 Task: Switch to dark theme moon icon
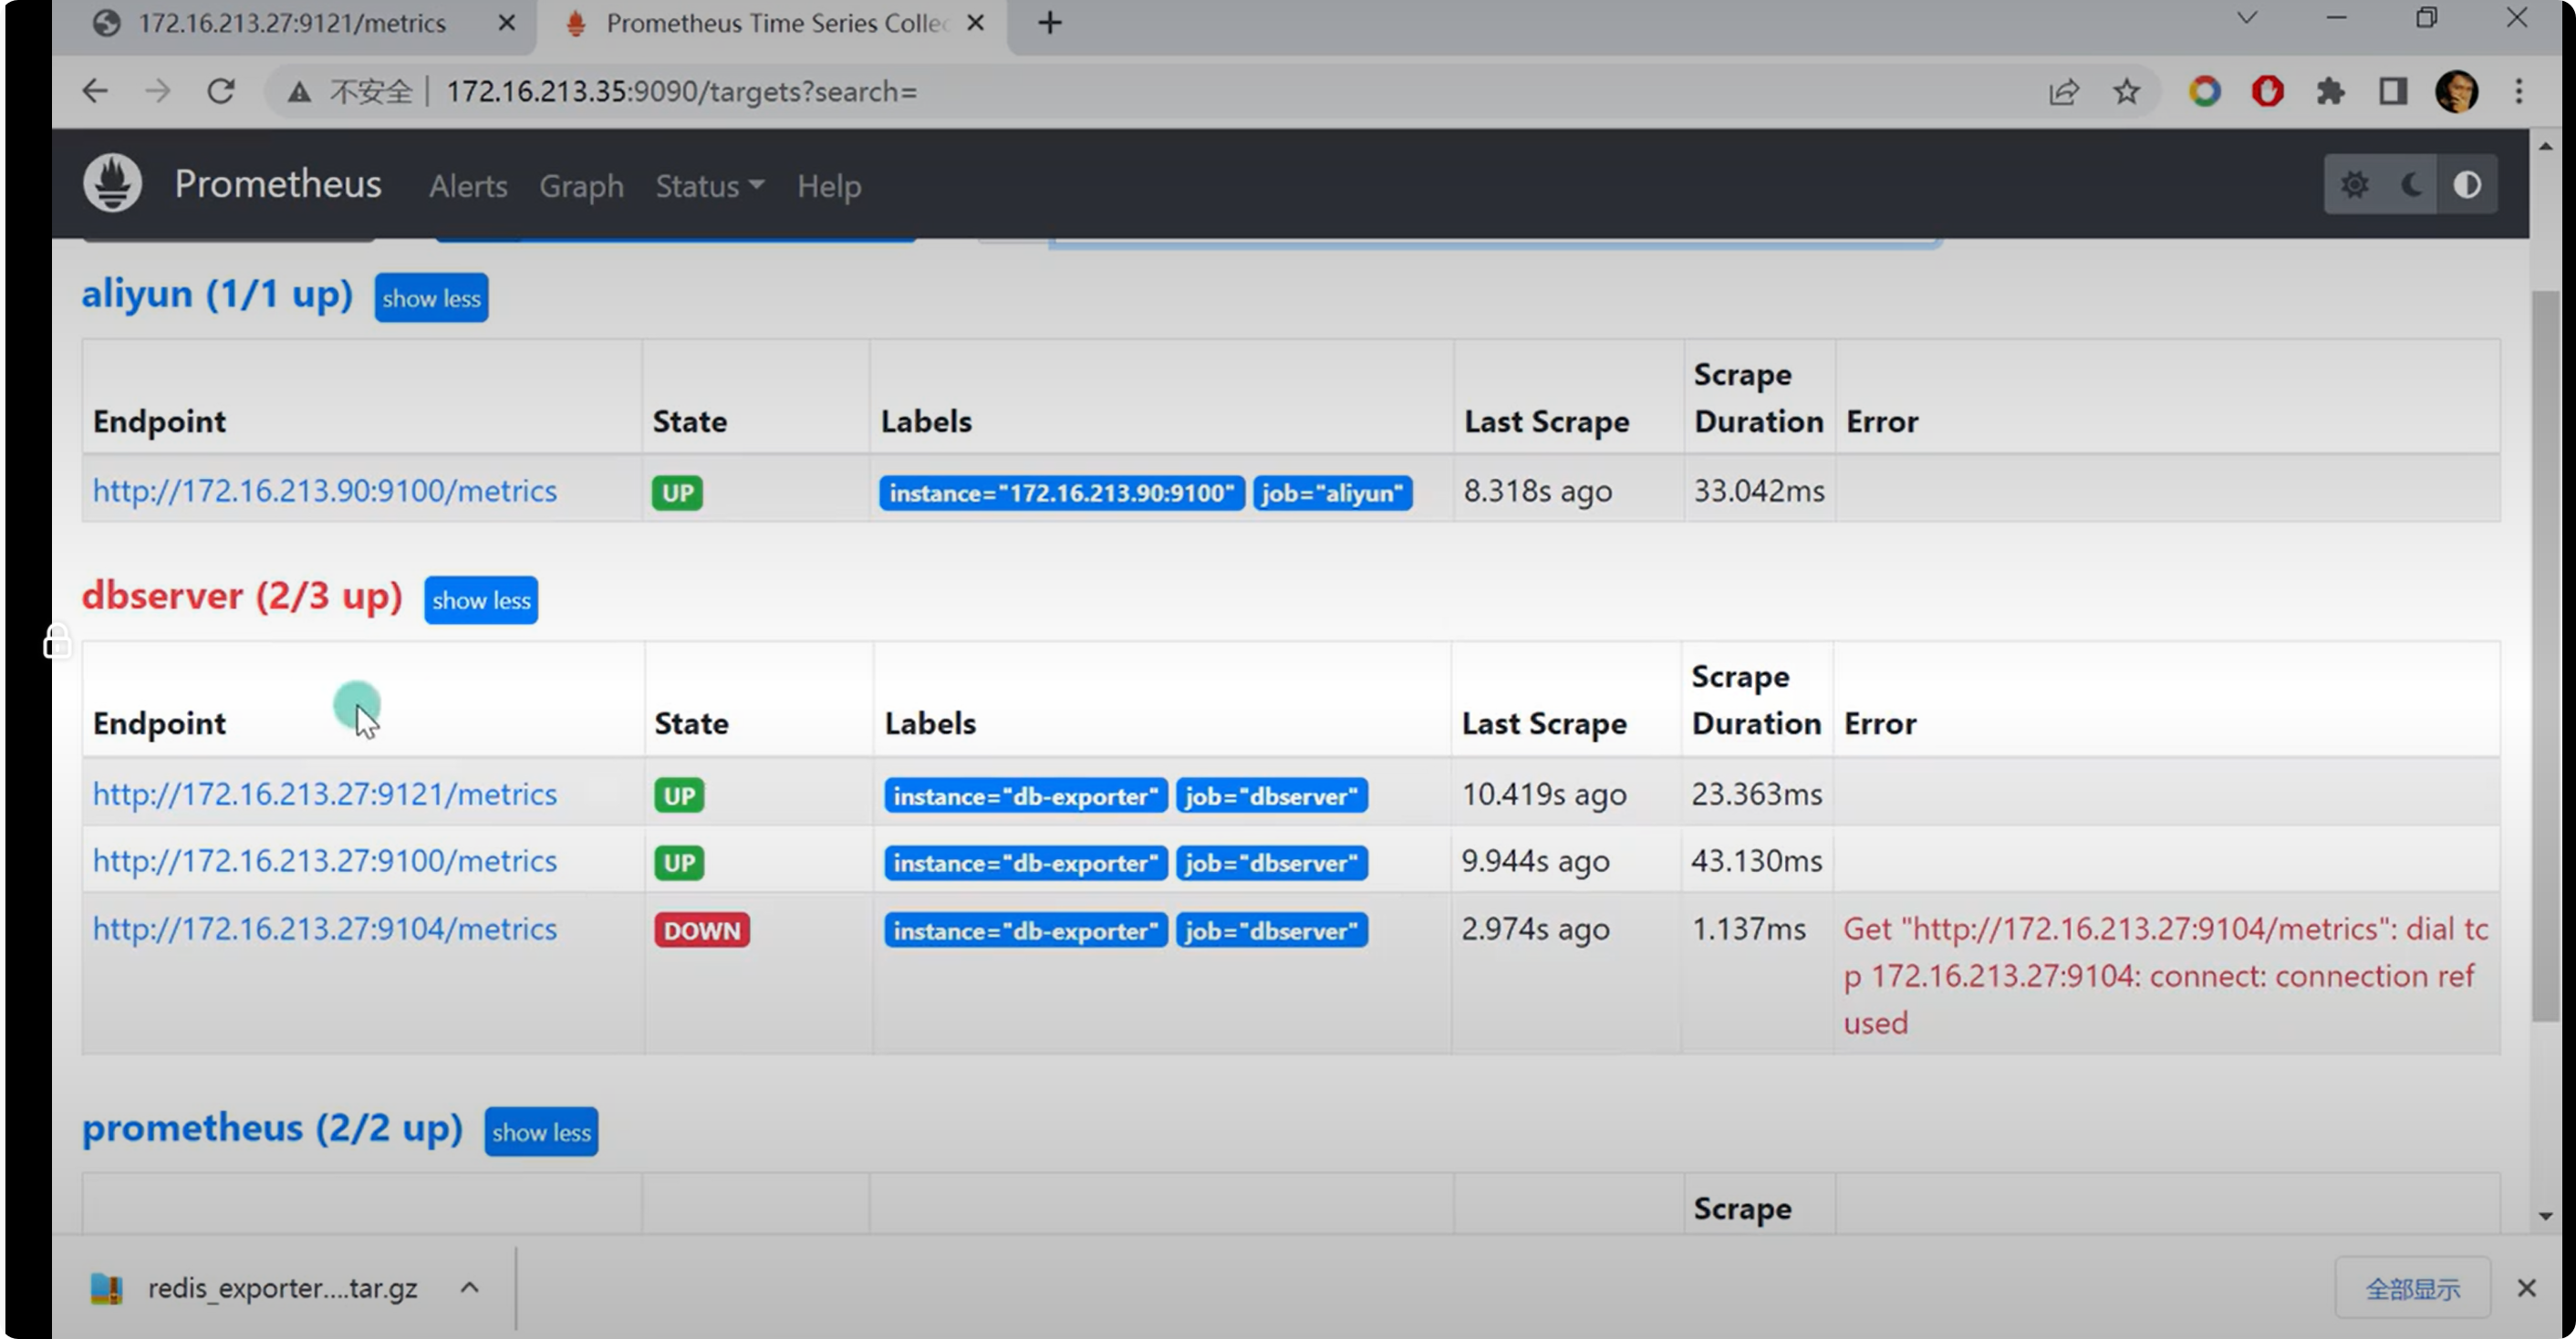(x=2411, y=185)
